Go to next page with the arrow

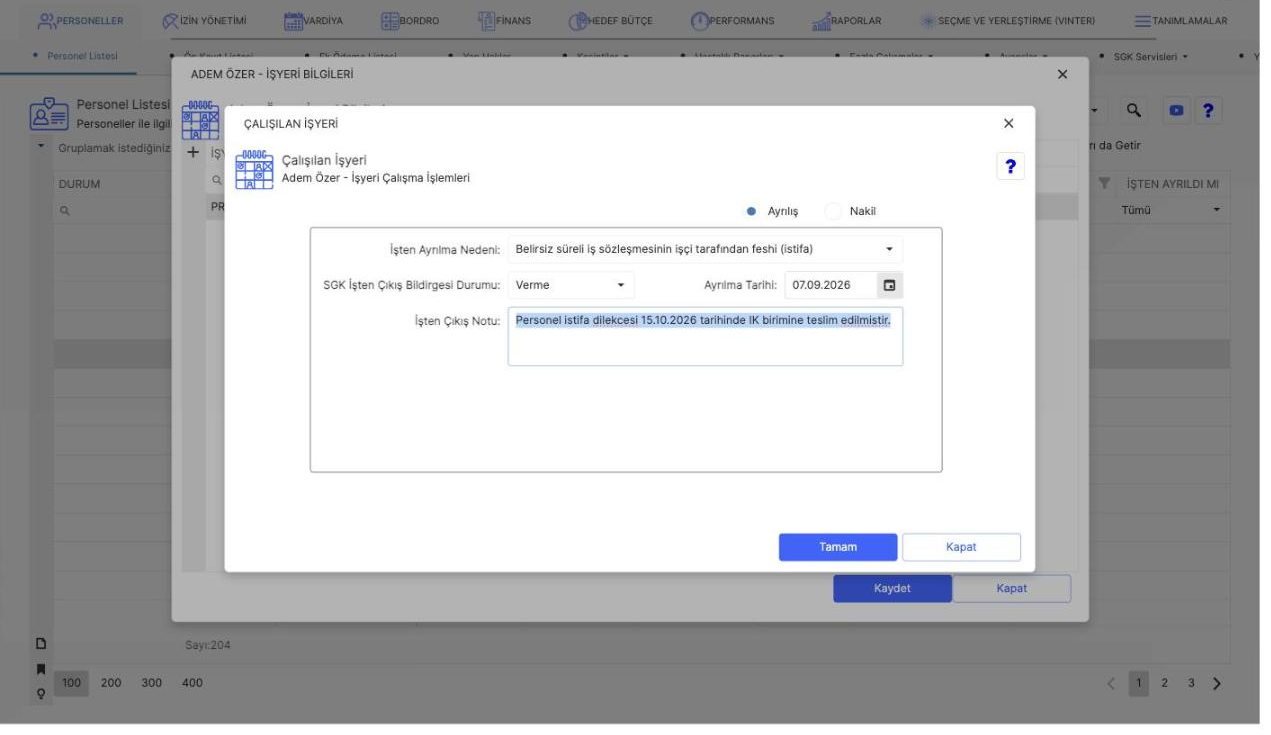pyautogui.click(x=1217, y=684)
